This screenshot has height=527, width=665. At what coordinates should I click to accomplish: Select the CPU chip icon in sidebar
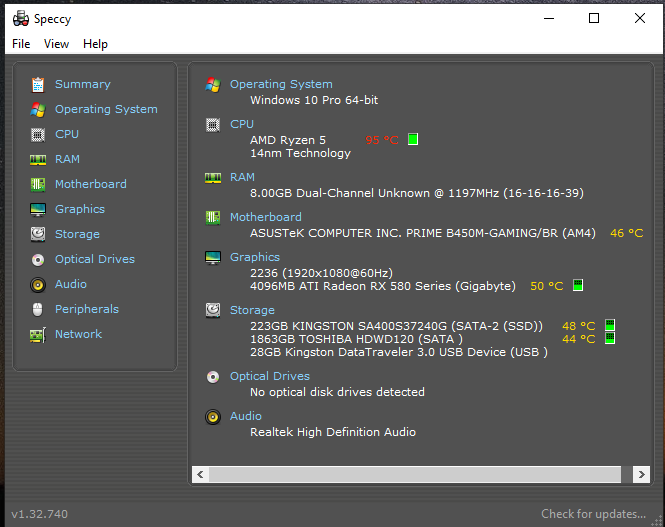click(x=38, y=135)
